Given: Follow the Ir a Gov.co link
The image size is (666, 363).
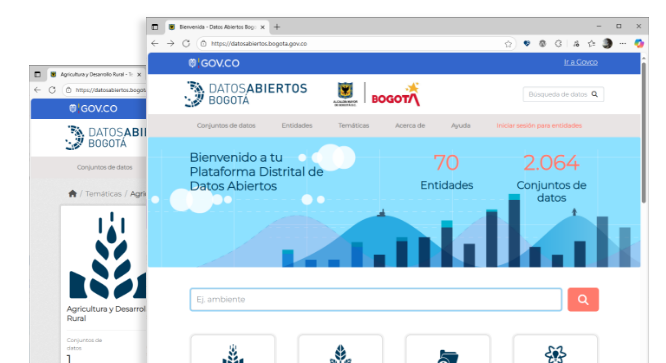Looking at the screenshot, I should (581, 62).
